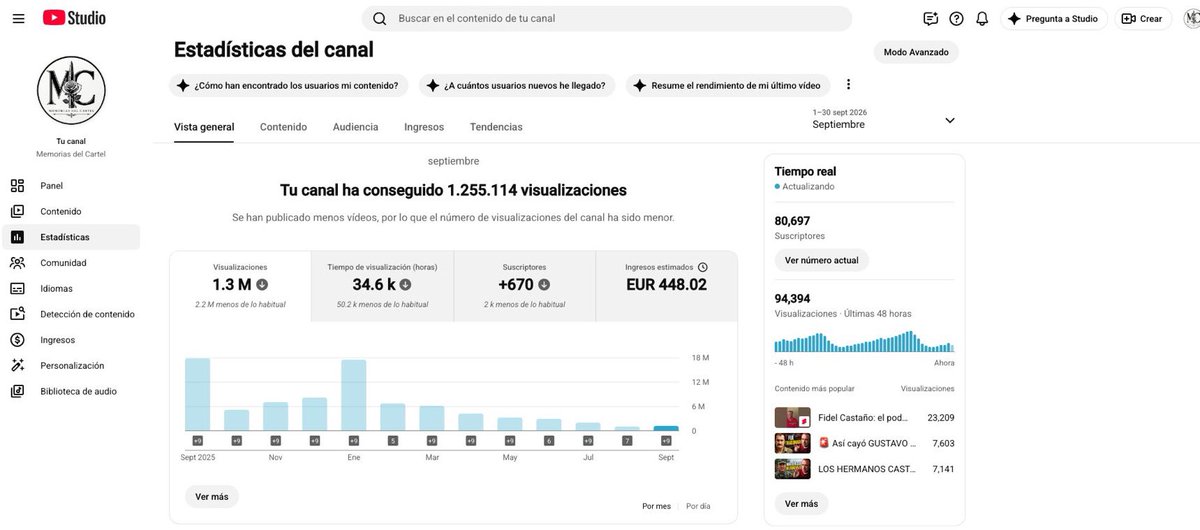Click the search magnifier icon

[x=380, y=18]
